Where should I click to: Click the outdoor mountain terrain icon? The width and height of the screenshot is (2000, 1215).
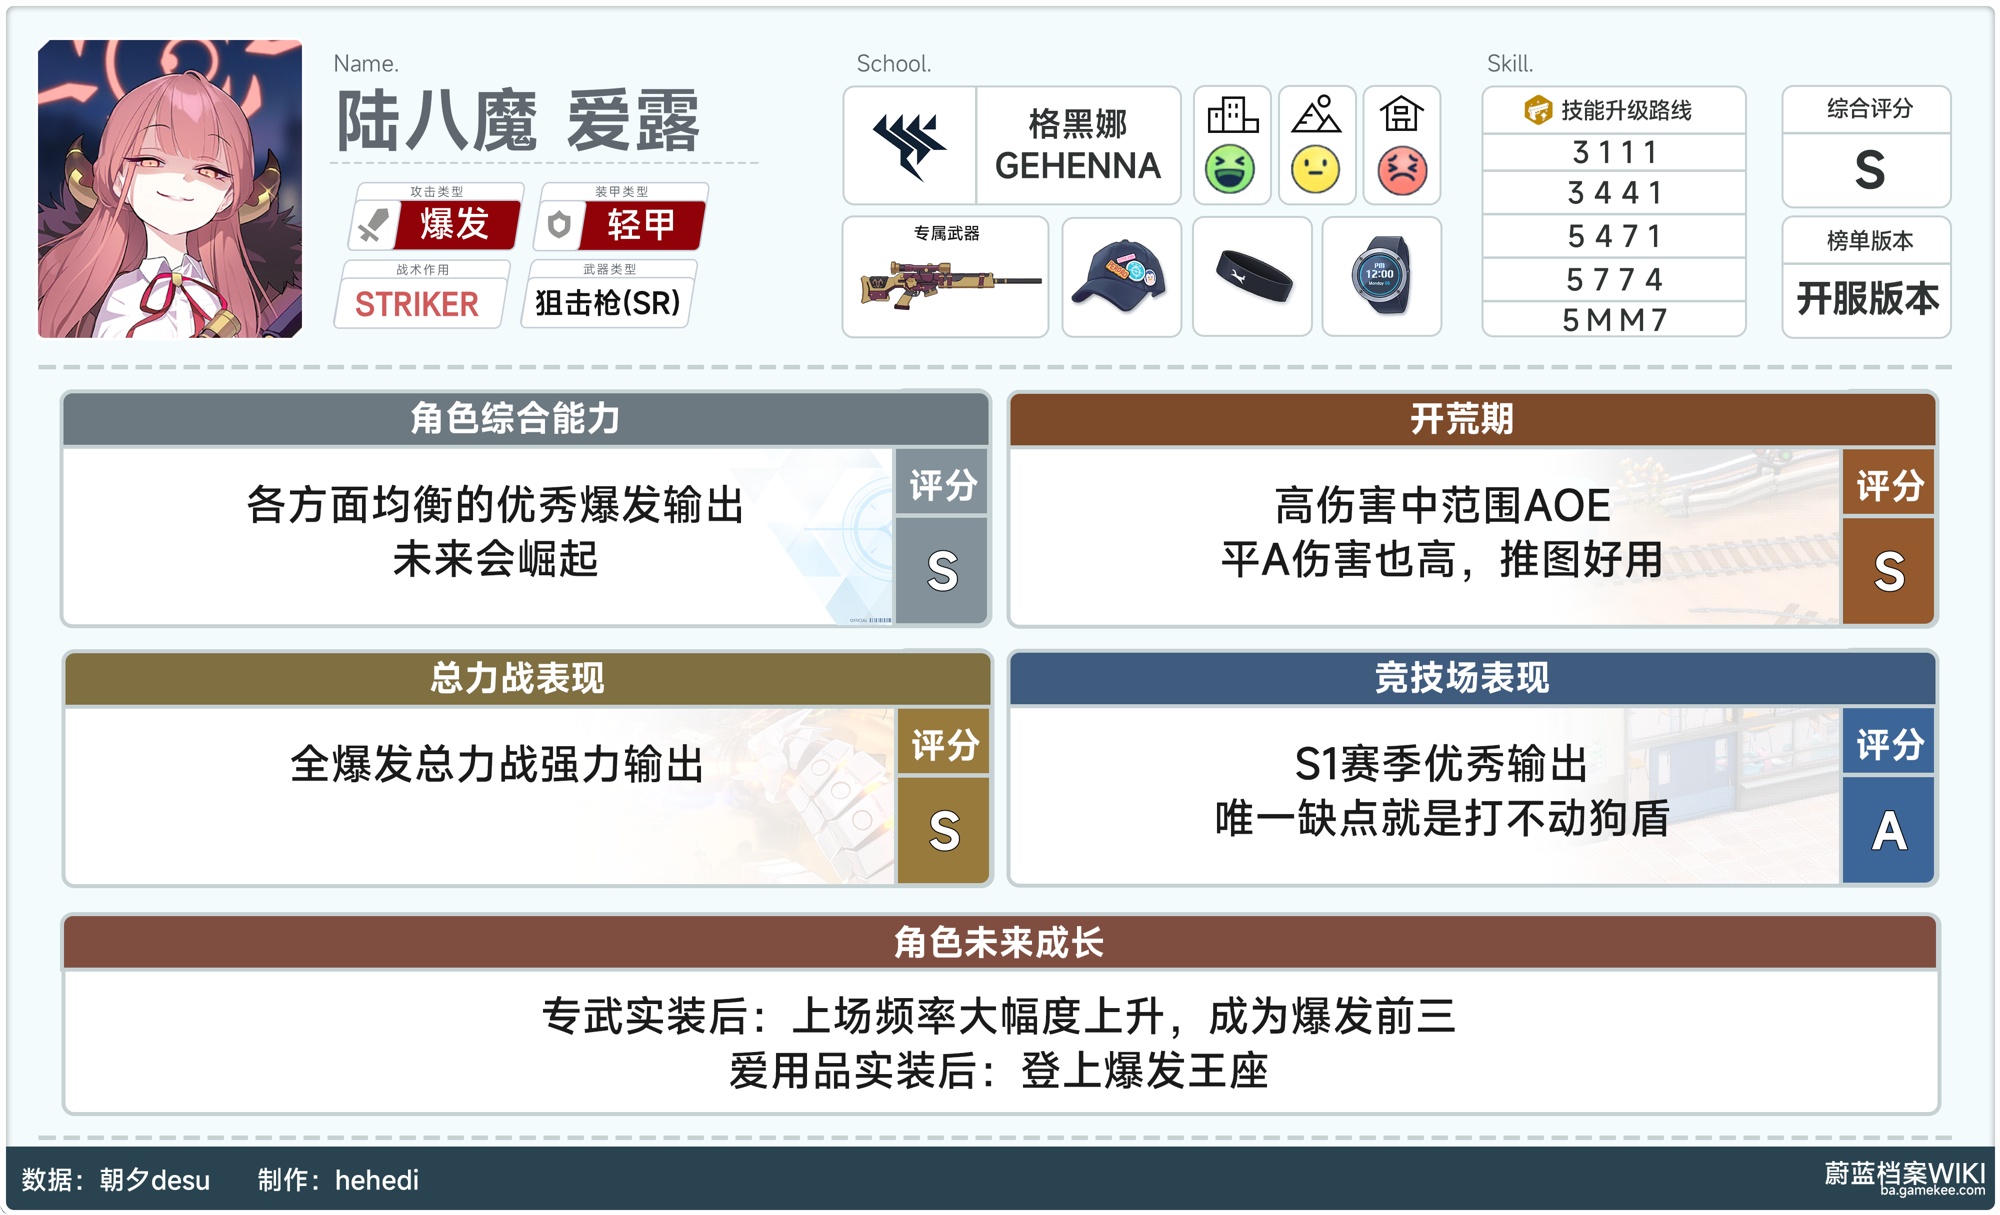[1316, 116]
